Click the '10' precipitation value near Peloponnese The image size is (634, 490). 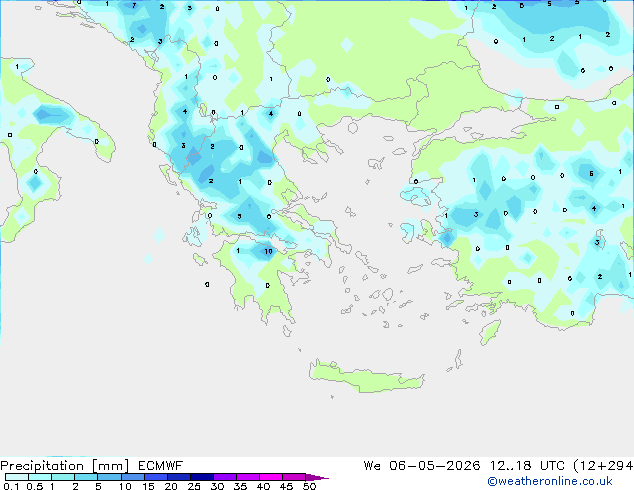(x=268, y=251)
